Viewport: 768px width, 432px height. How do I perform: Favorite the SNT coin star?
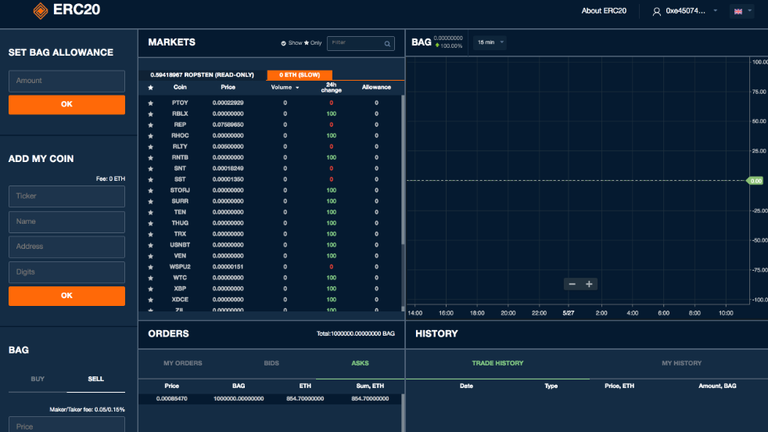(x=150, y=168)
